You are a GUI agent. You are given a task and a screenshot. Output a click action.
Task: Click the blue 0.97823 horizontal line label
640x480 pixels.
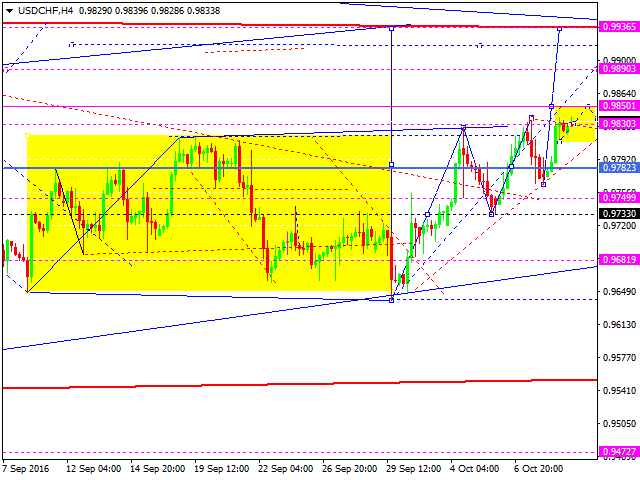[x=619, y=167]
